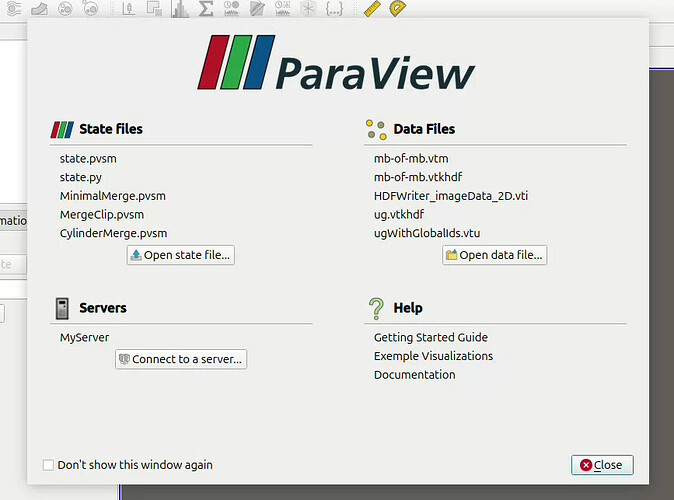Screen dimensions: 674x500
Task: Click the Open data file button
Action: pos(494,255)
